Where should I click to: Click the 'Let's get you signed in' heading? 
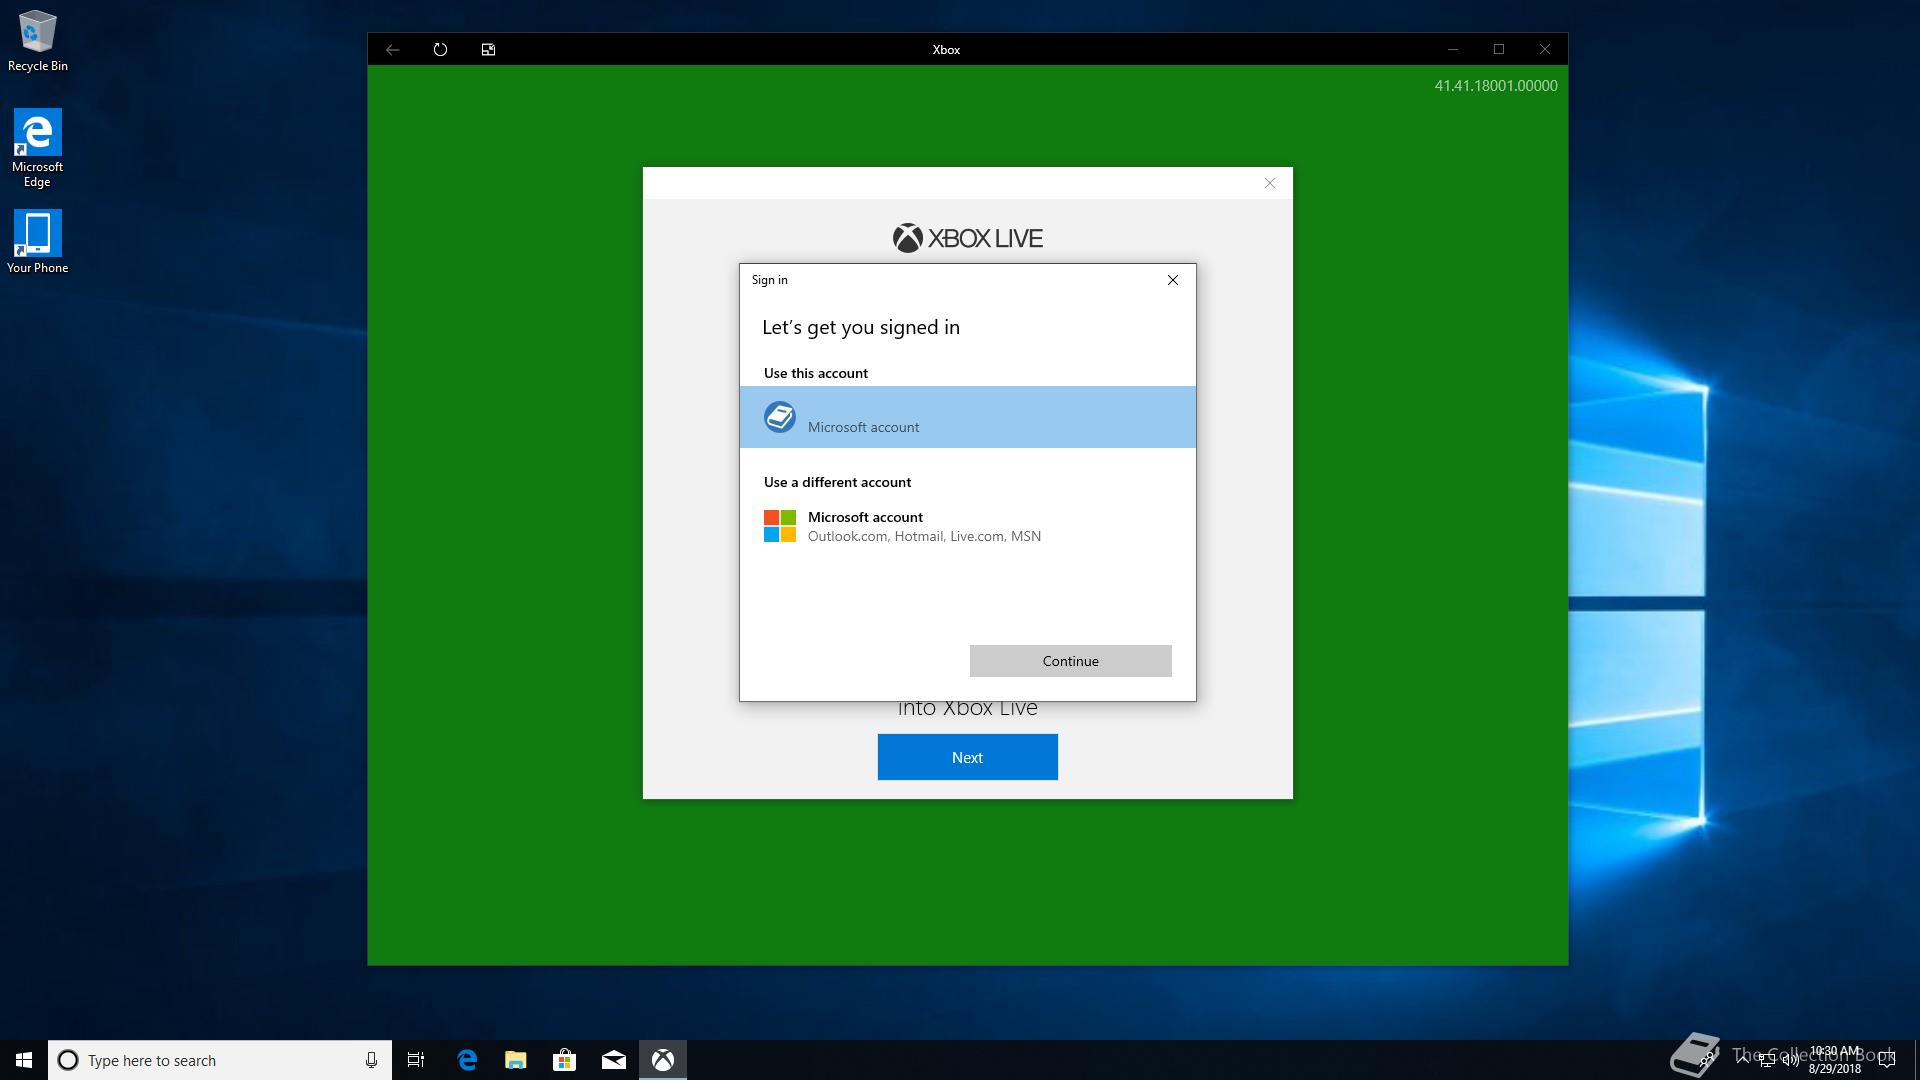point(861,328)
